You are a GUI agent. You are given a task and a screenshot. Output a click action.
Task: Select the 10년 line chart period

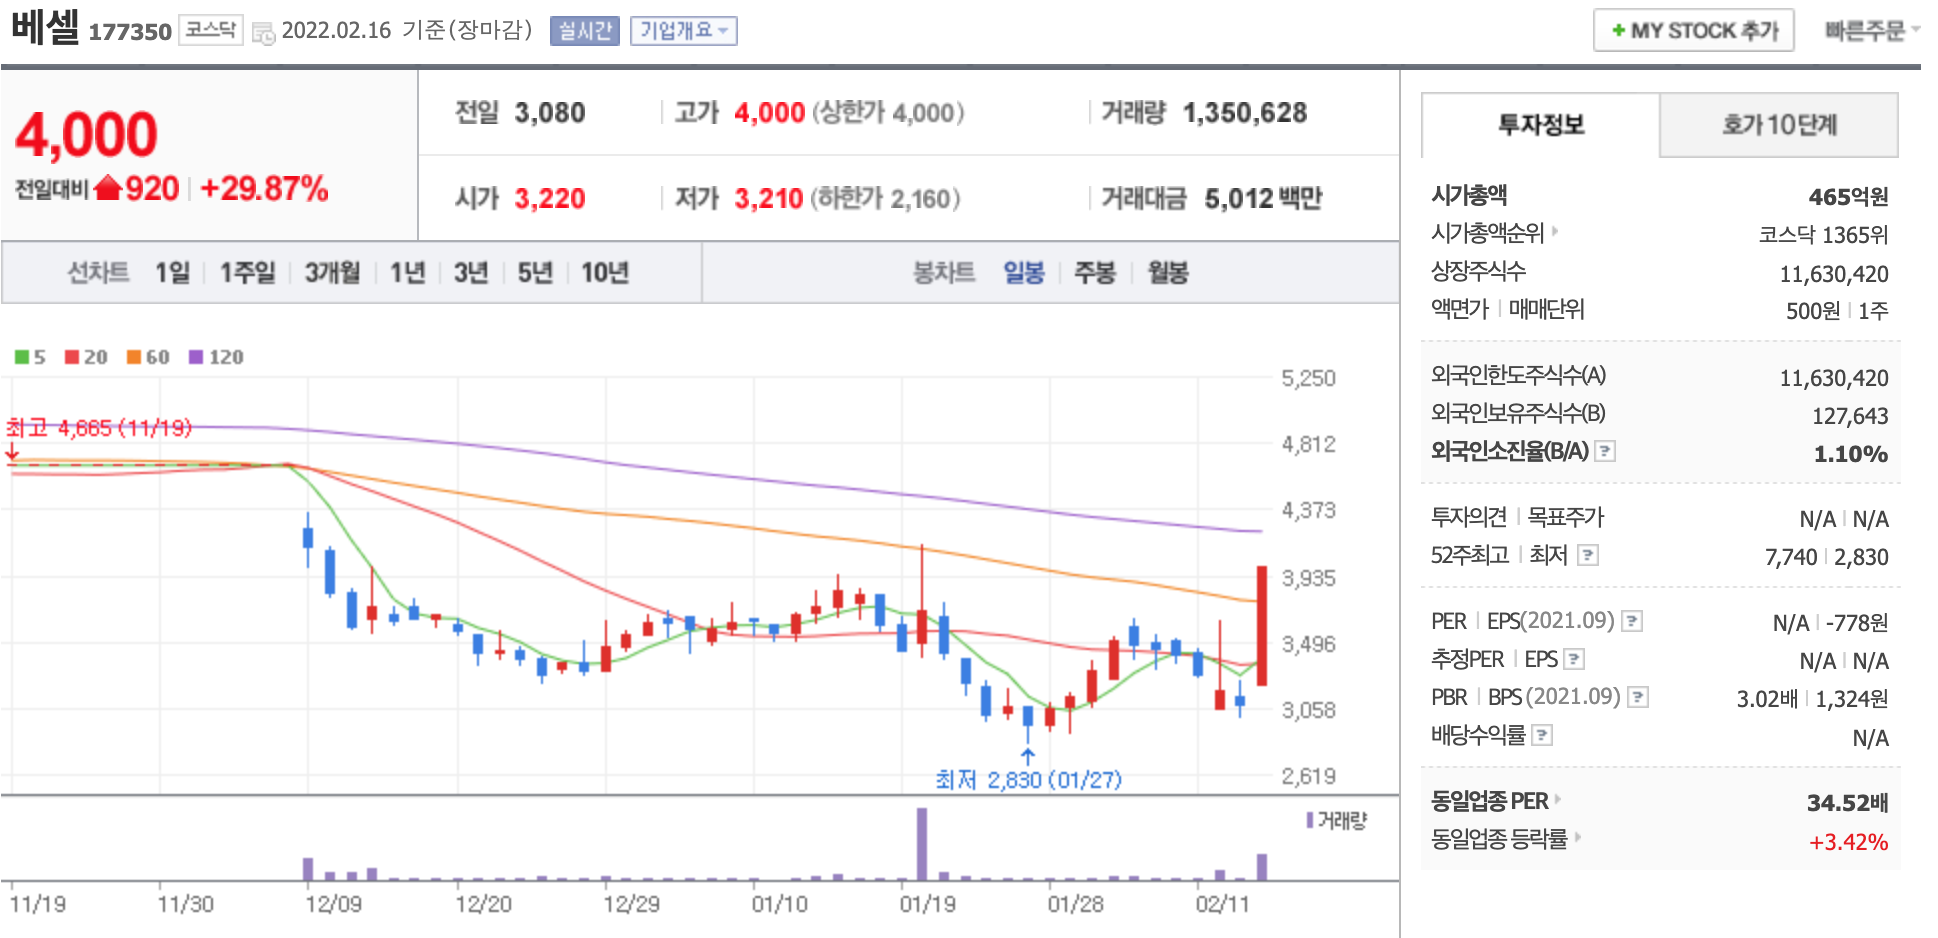(x=605, y=272)
